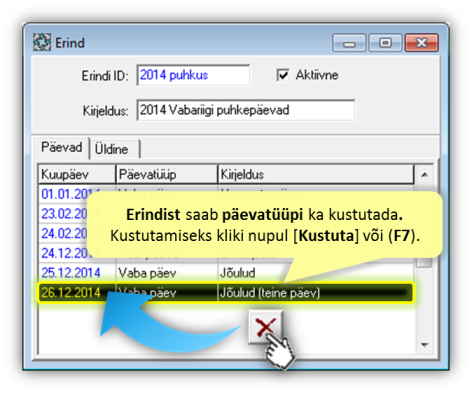472x393 pixels.
Task: Select the Päevad tab
Action: (61, 147)
